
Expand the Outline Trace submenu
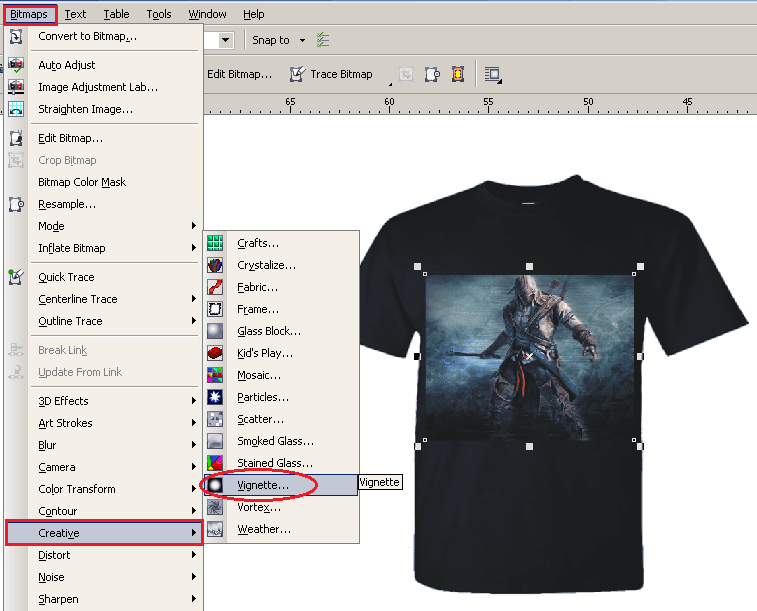coord(194,321)
